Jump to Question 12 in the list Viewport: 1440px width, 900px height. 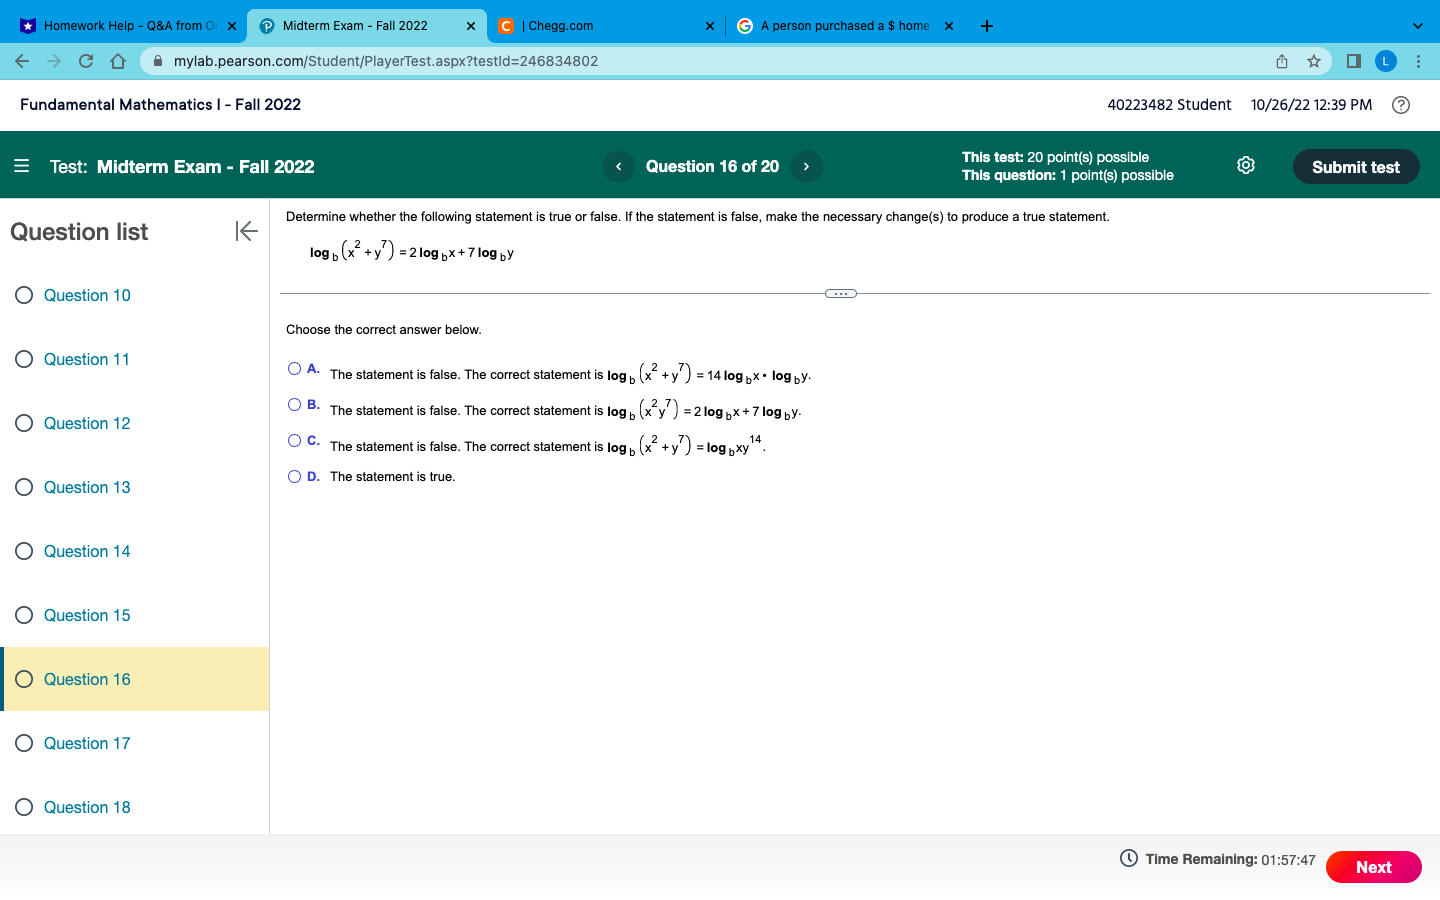pos(87,423)
